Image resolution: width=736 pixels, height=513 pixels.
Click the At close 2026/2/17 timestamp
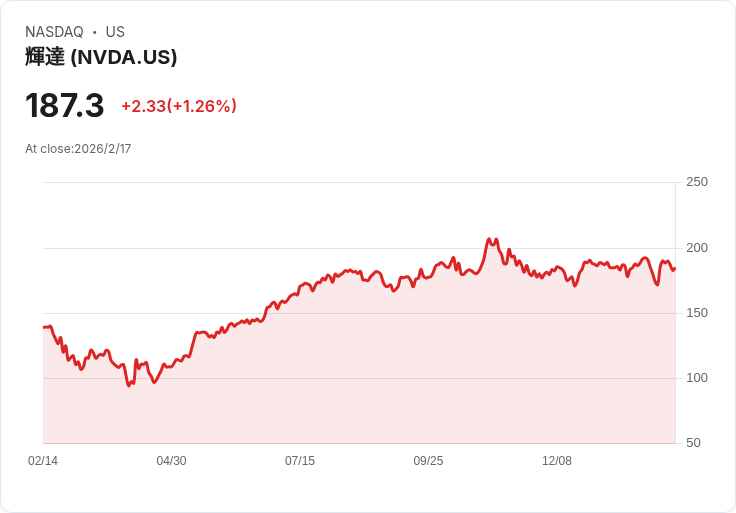click(x=78, y=149)
